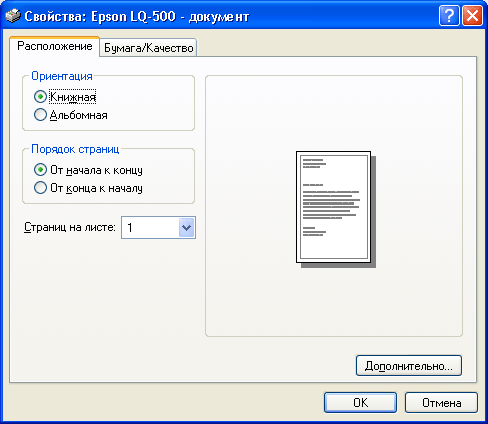
Task: Enable От конца к началу page order
Action: pos(40,188)
